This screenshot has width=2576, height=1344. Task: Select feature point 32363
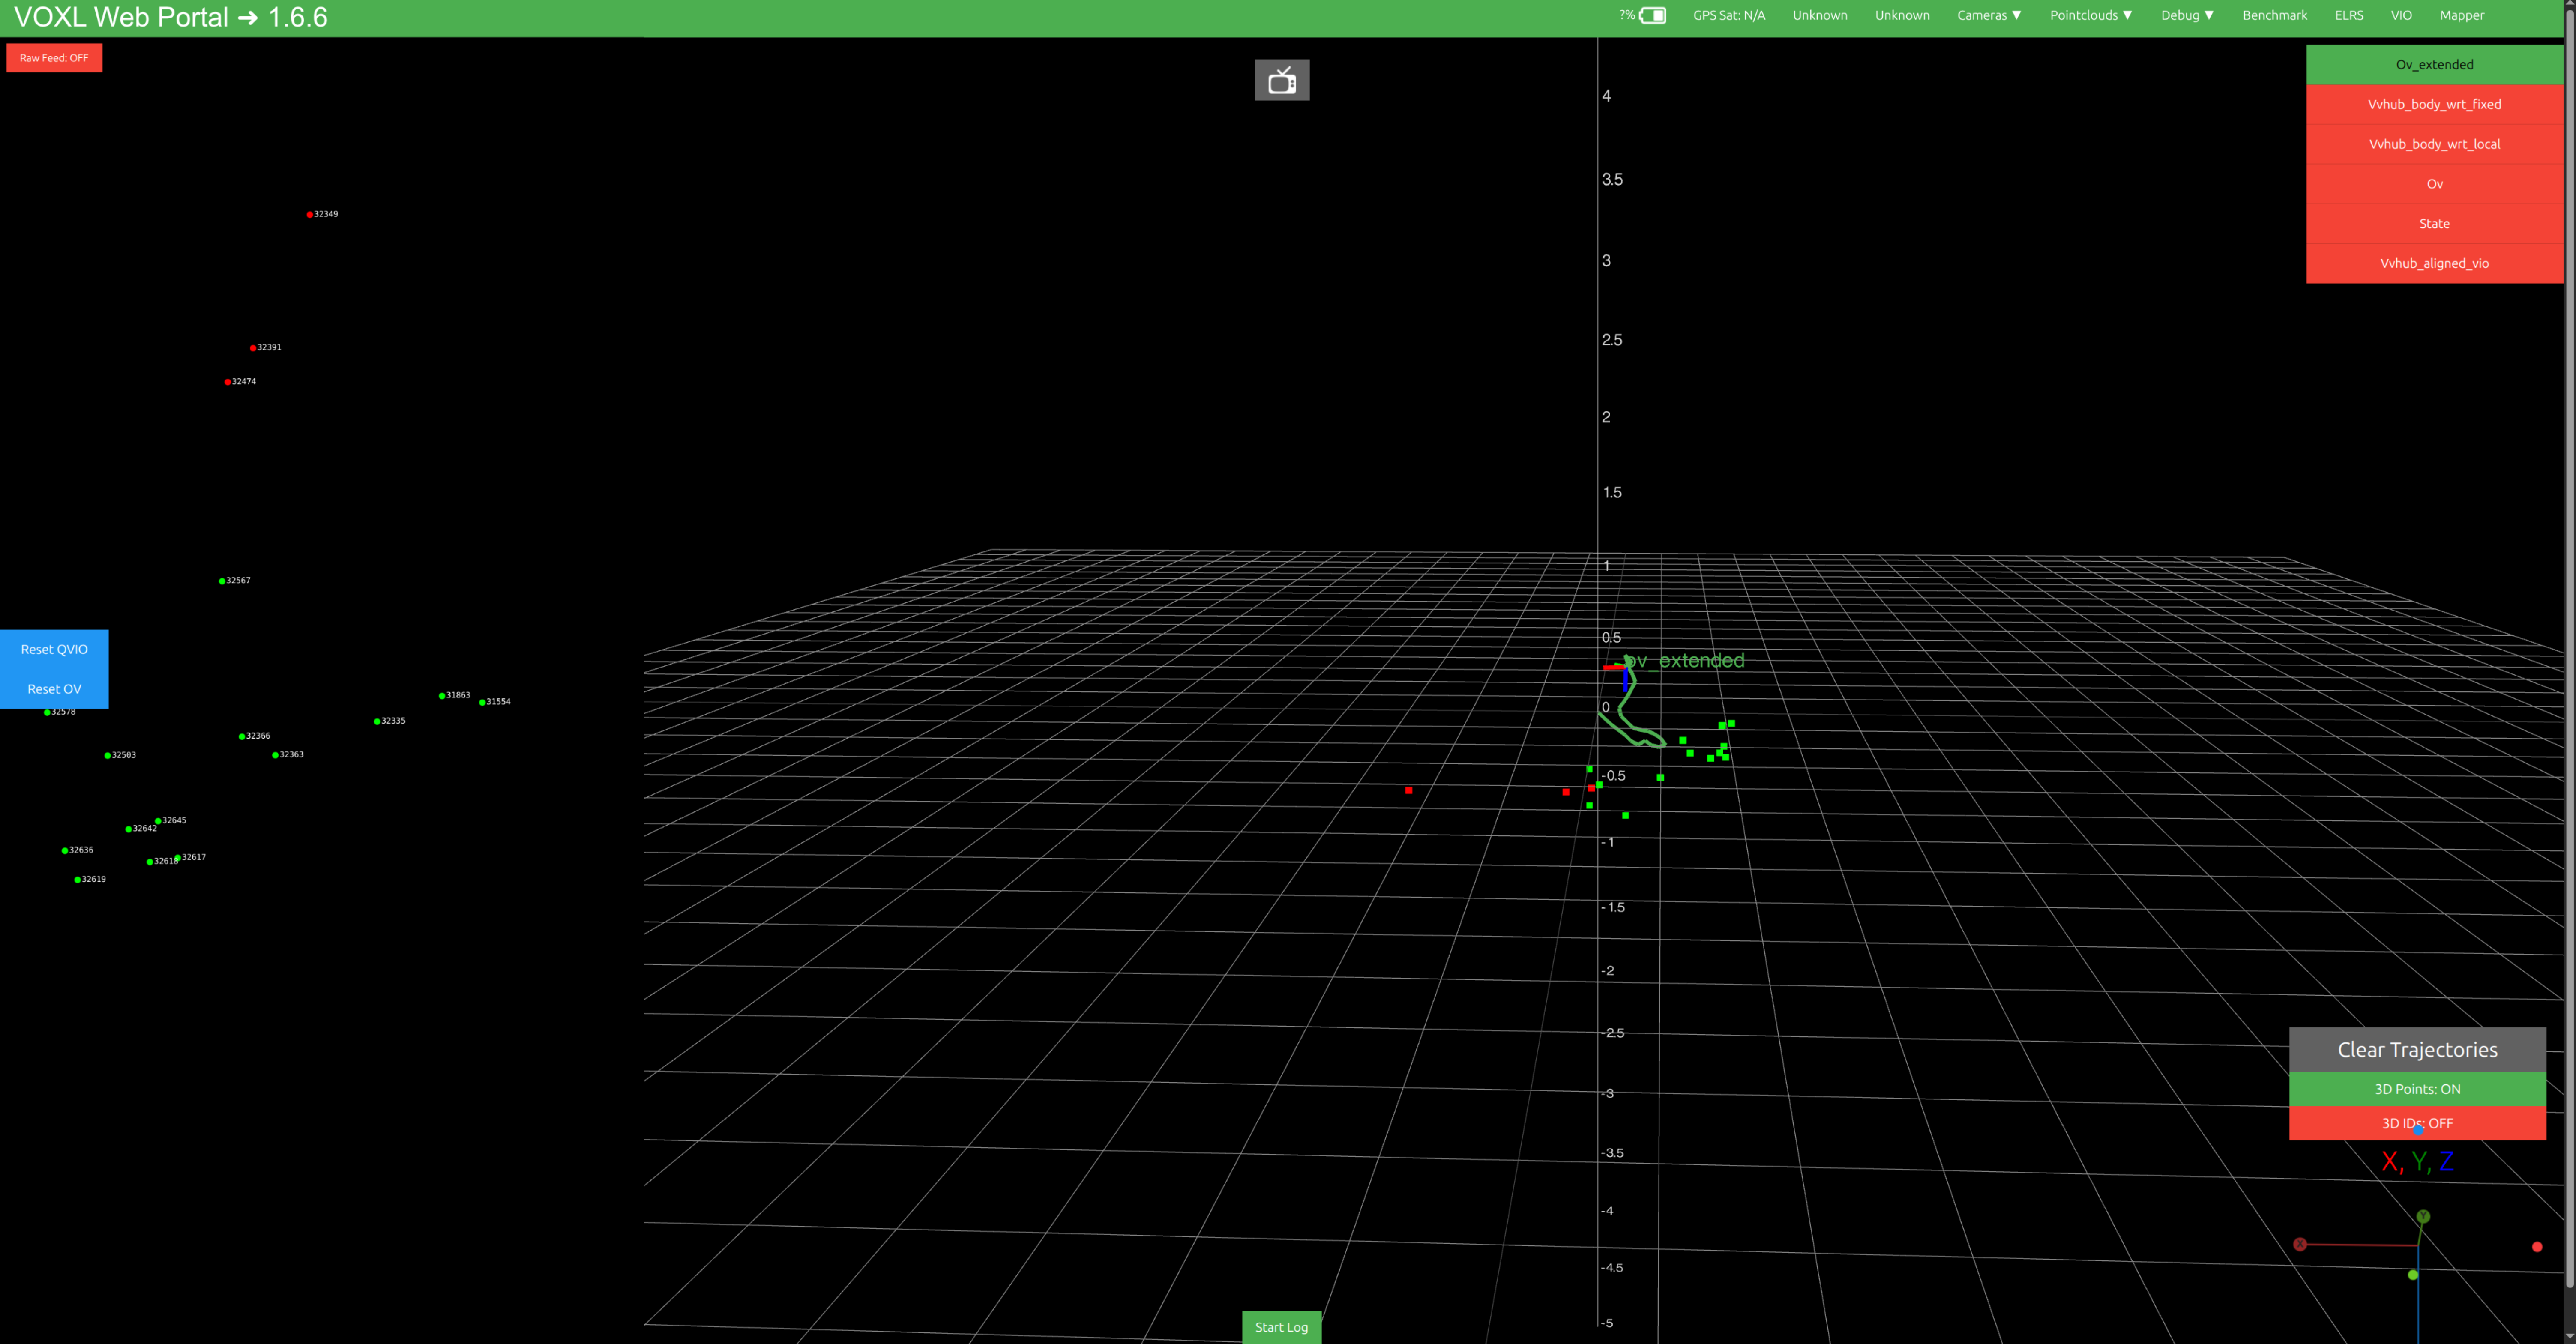pos(275,755)
